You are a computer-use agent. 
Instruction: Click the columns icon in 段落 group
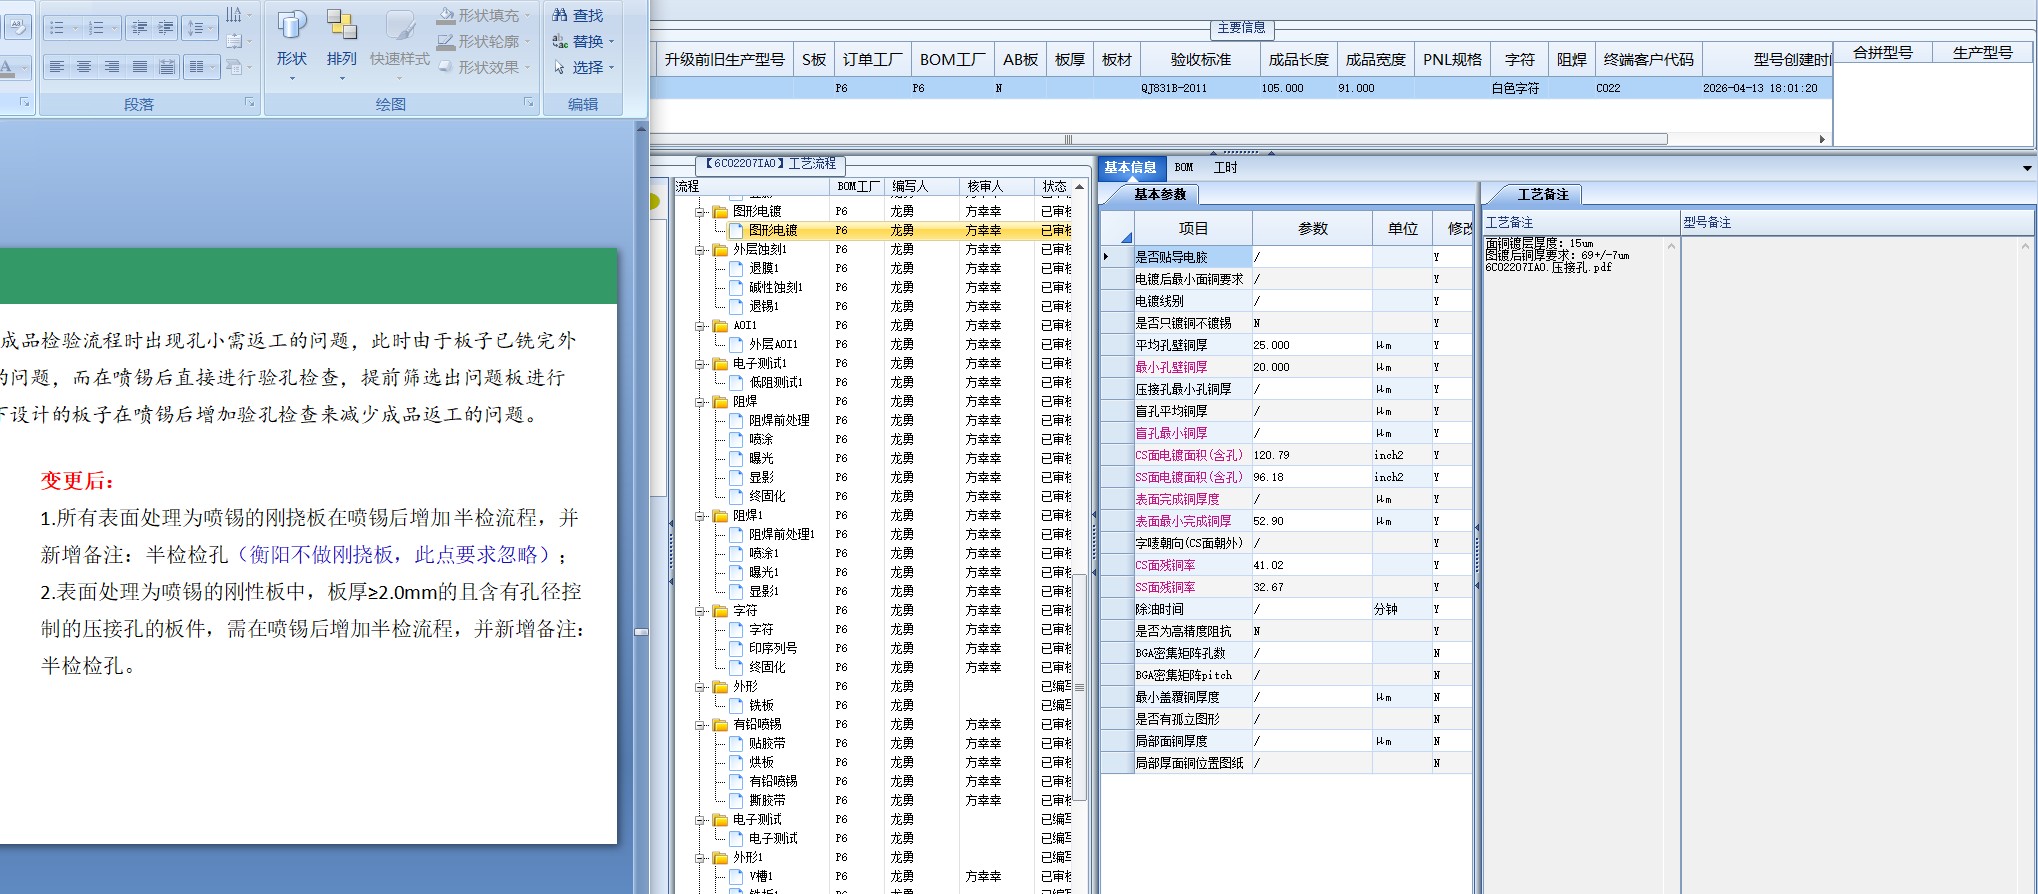(197, 67)
